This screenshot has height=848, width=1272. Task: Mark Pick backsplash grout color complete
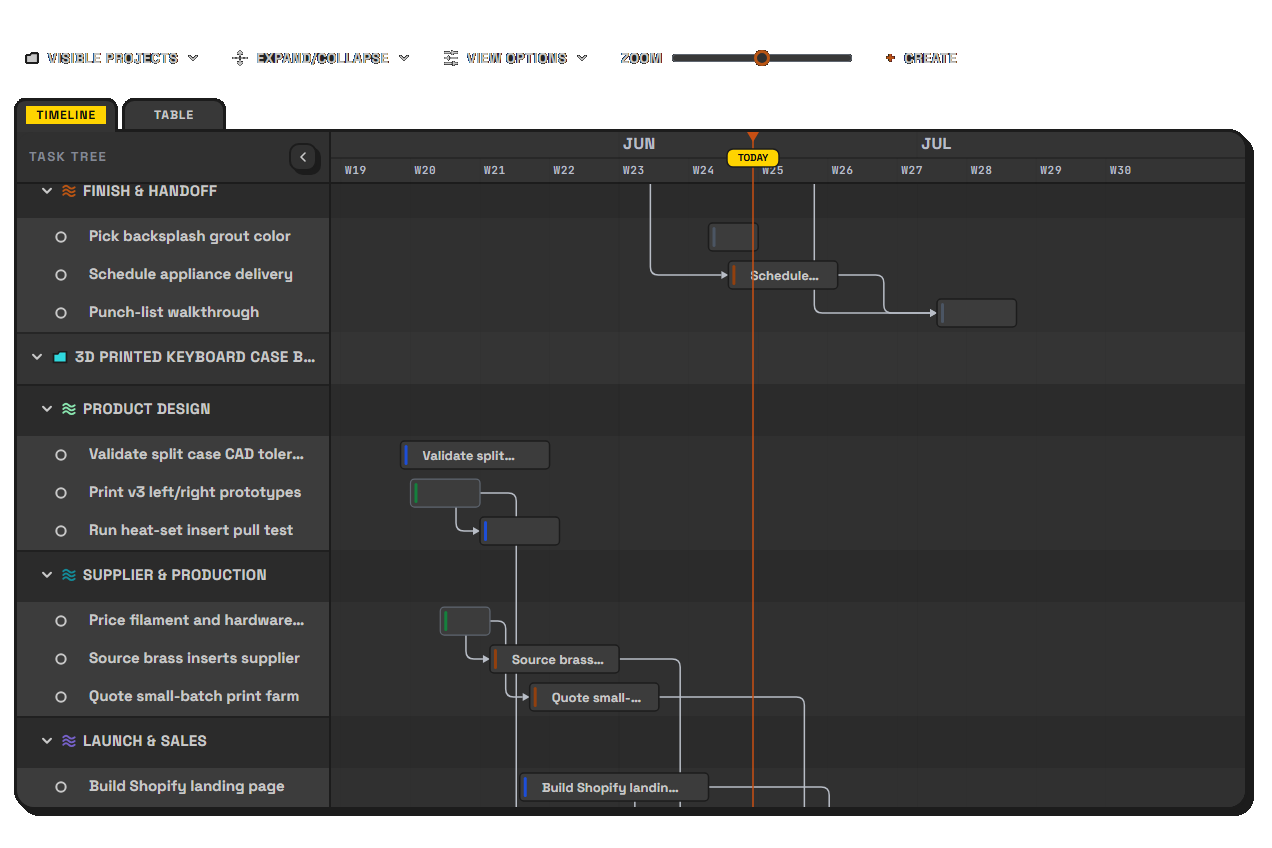tap(61, 237)
